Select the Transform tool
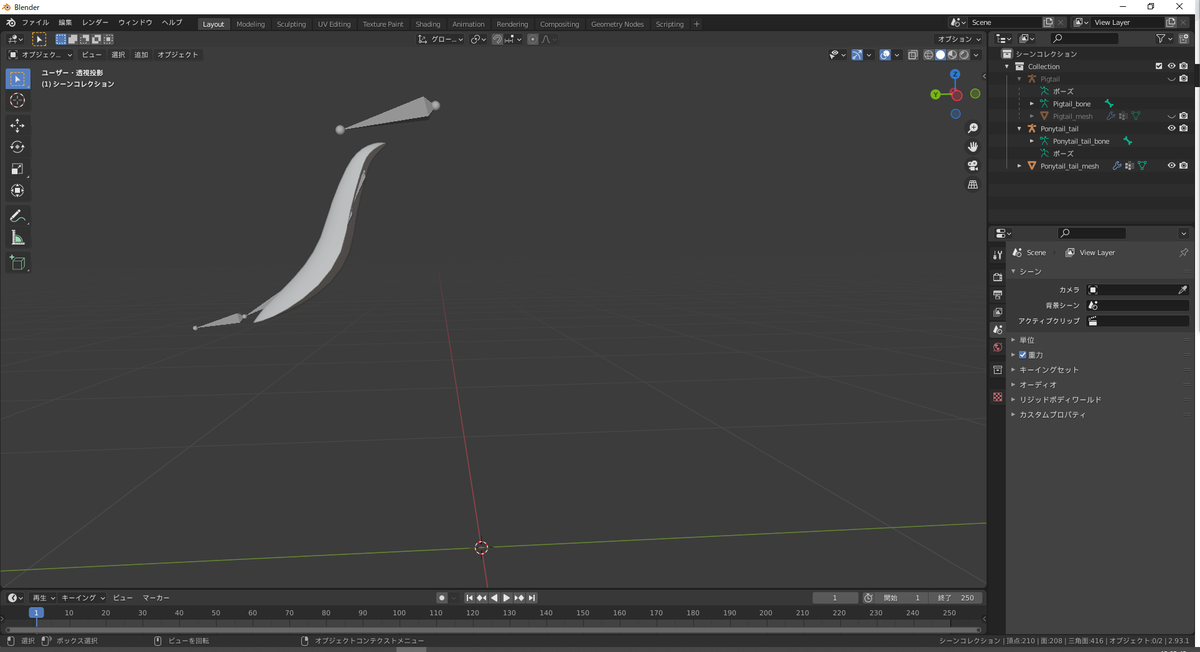1200x652 pixels. click(x=17, y=191)
